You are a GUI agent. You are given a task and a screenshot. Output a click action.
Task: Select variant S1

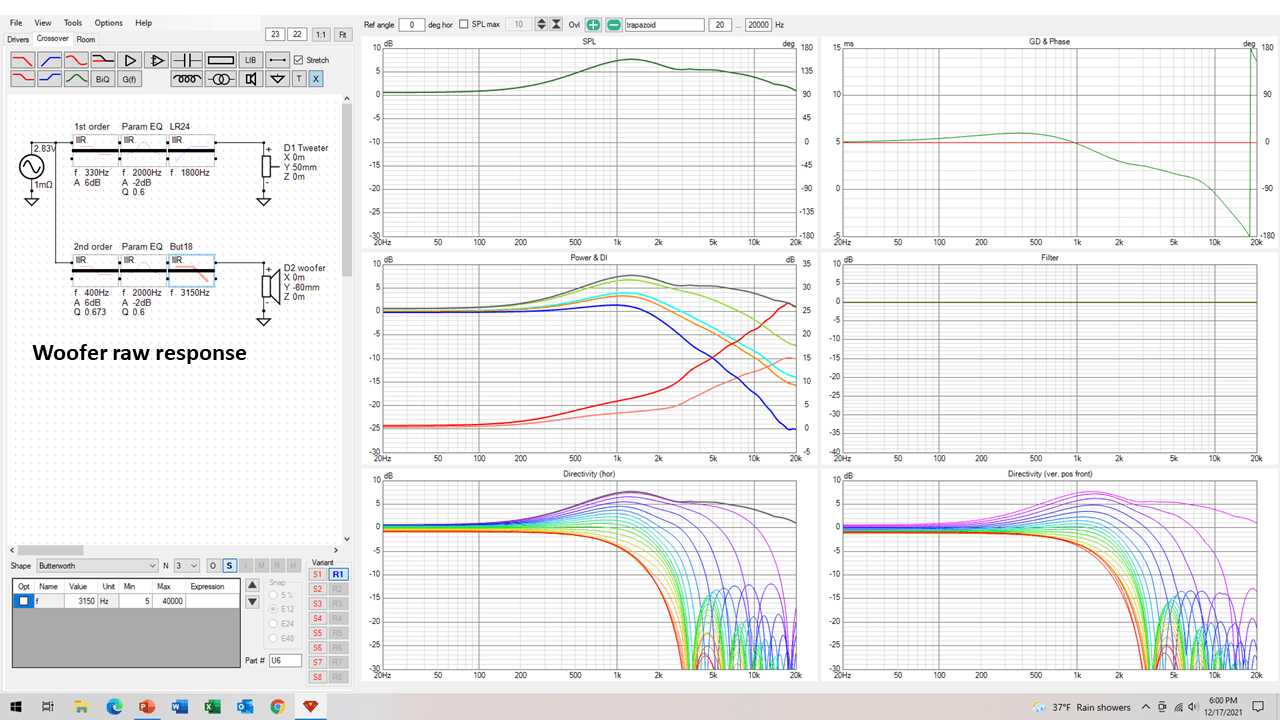[317, 574]
